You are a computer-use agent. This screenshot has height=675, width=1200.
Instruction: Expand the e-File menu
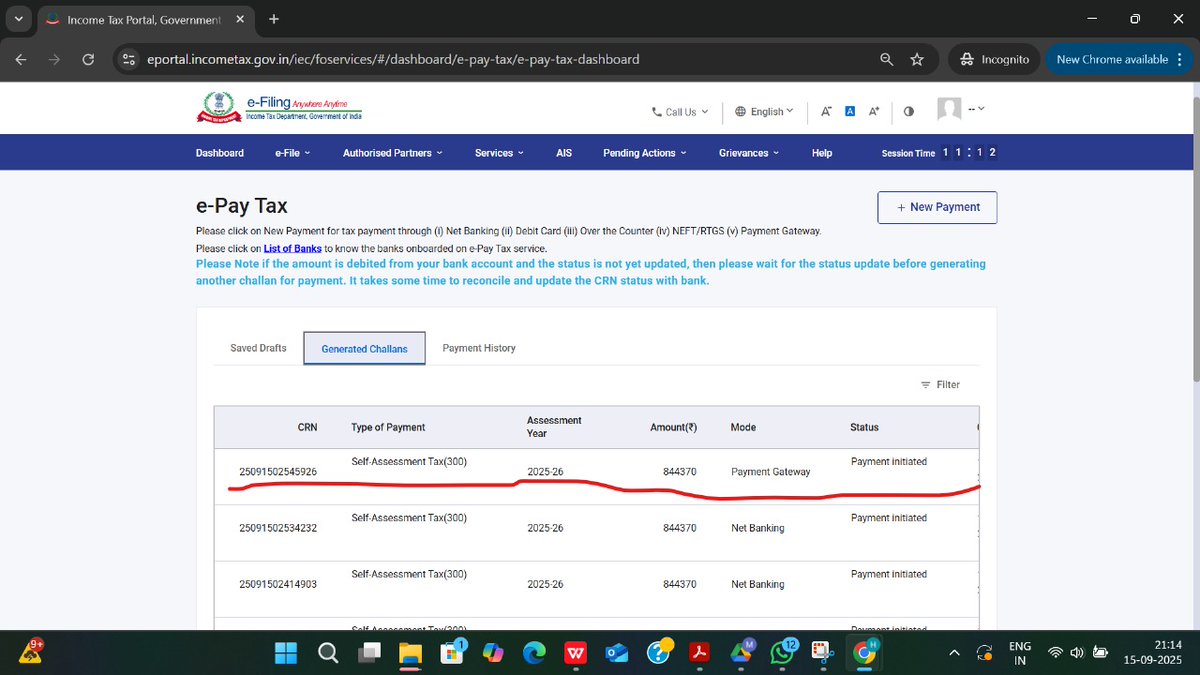click(x=293, y=153)
